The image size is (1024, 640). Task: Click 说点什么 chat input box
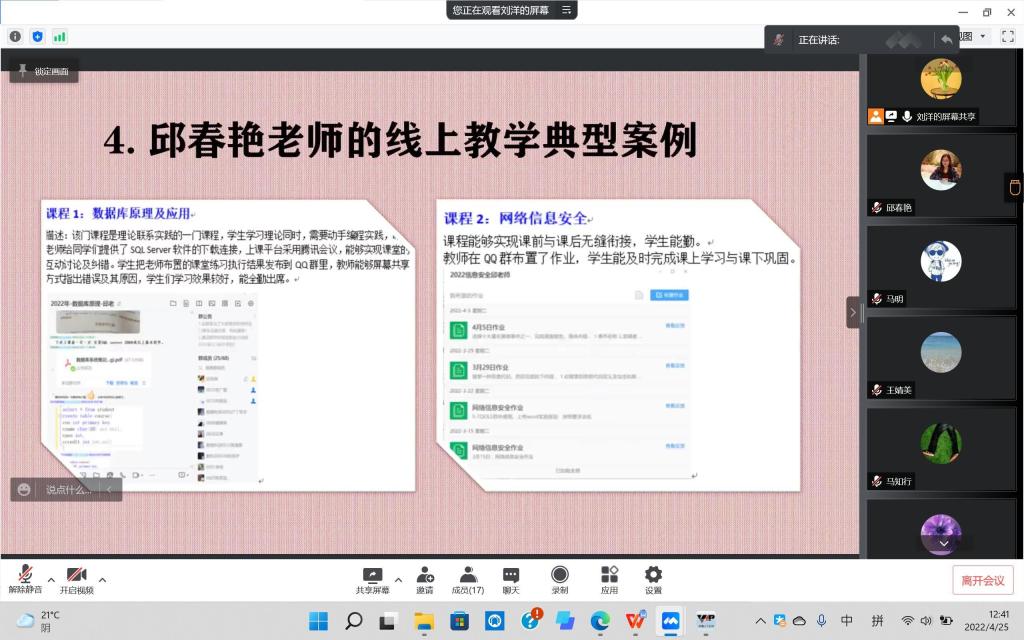click(67, 489)
